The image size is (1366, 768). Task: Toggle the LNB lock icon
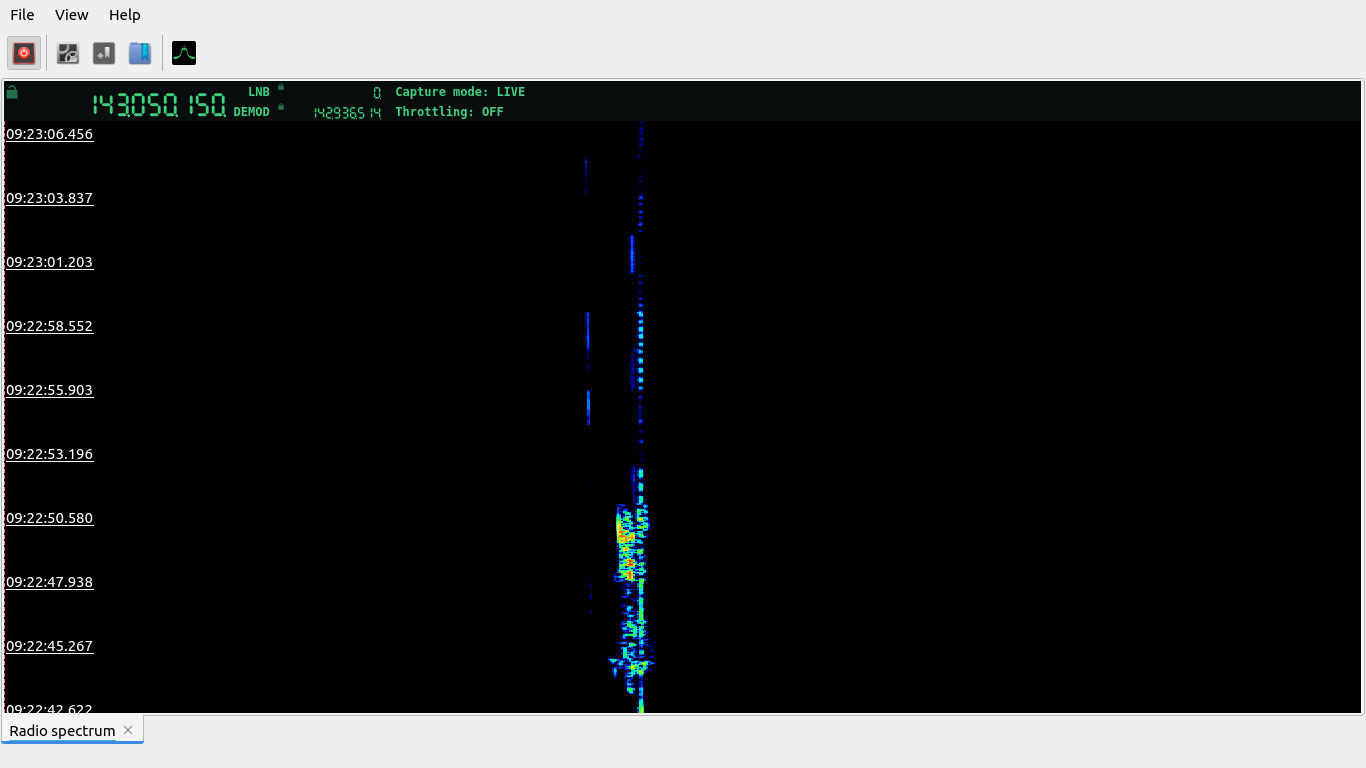281,87
